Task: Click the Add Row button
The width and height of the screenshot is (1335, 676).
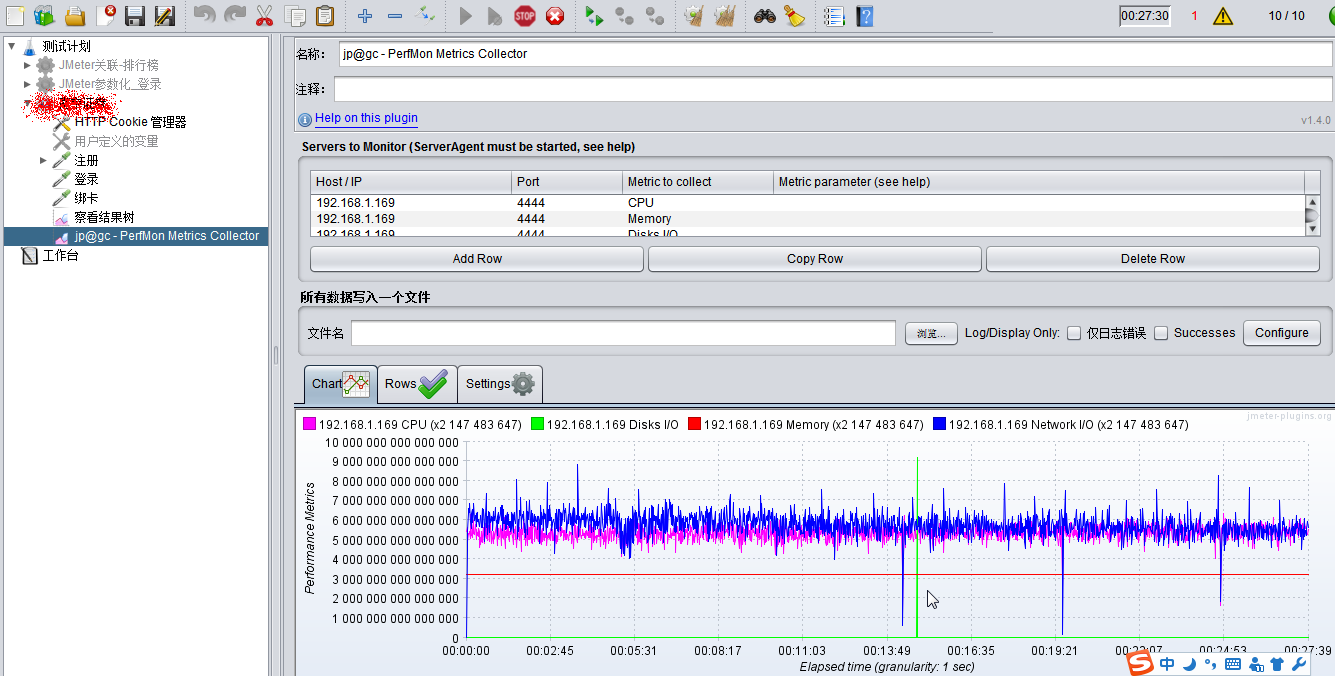Action: [477, 259]
